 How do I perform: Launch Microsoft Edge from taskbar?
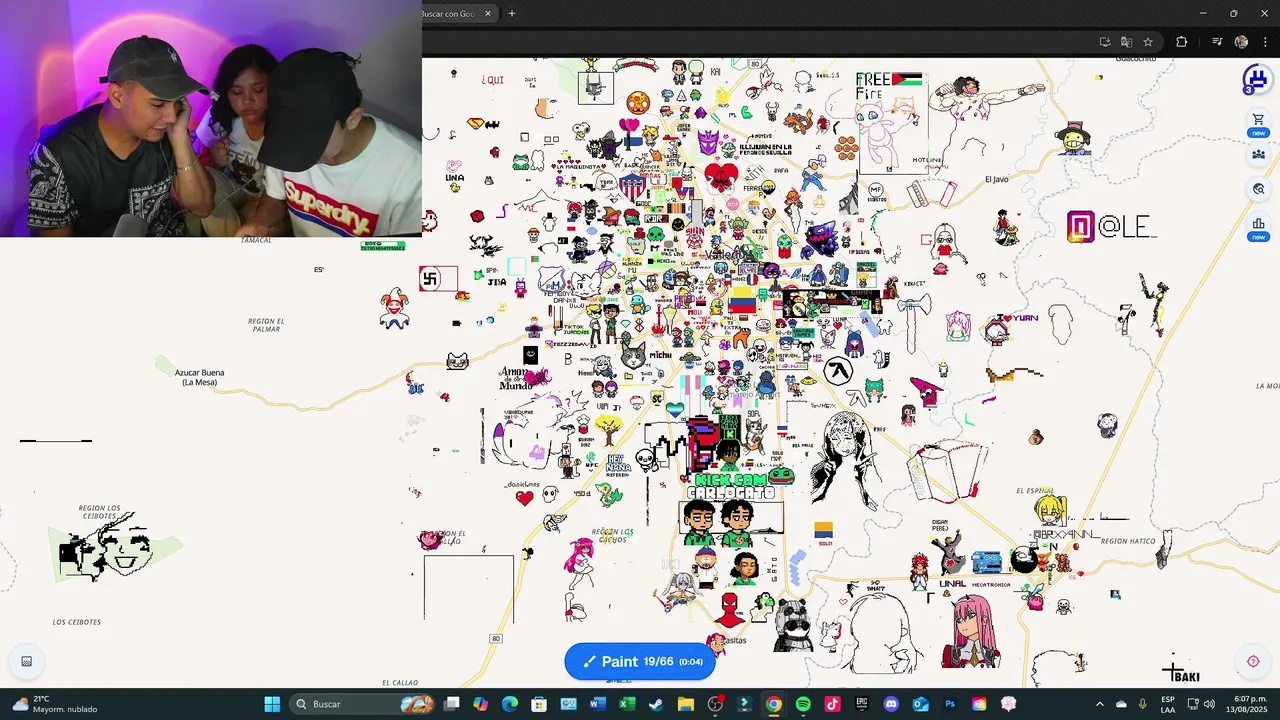pos(510,704)
